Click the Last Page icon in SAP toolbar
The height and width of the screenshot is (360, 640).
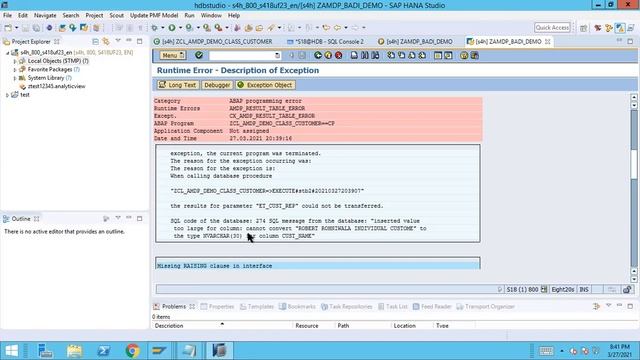(x=422, y=55)
